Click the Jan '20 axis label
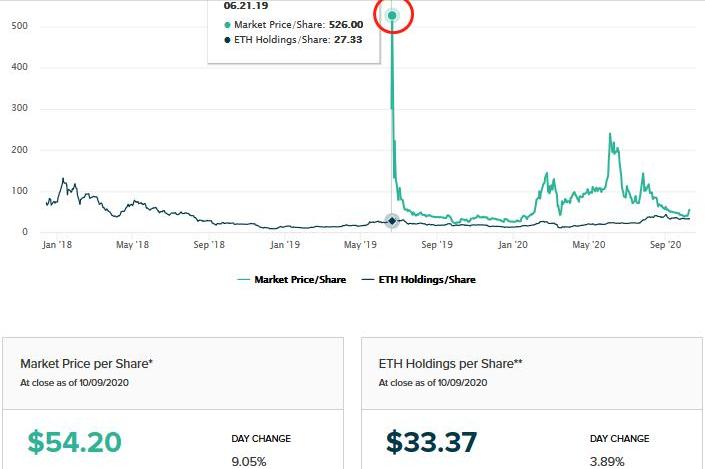 (x=513, y=245)
